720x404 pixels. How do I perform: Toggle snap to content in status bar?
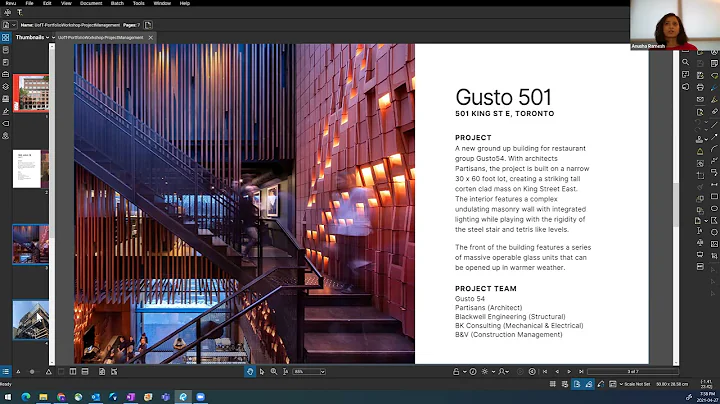(x=577, y=384)
